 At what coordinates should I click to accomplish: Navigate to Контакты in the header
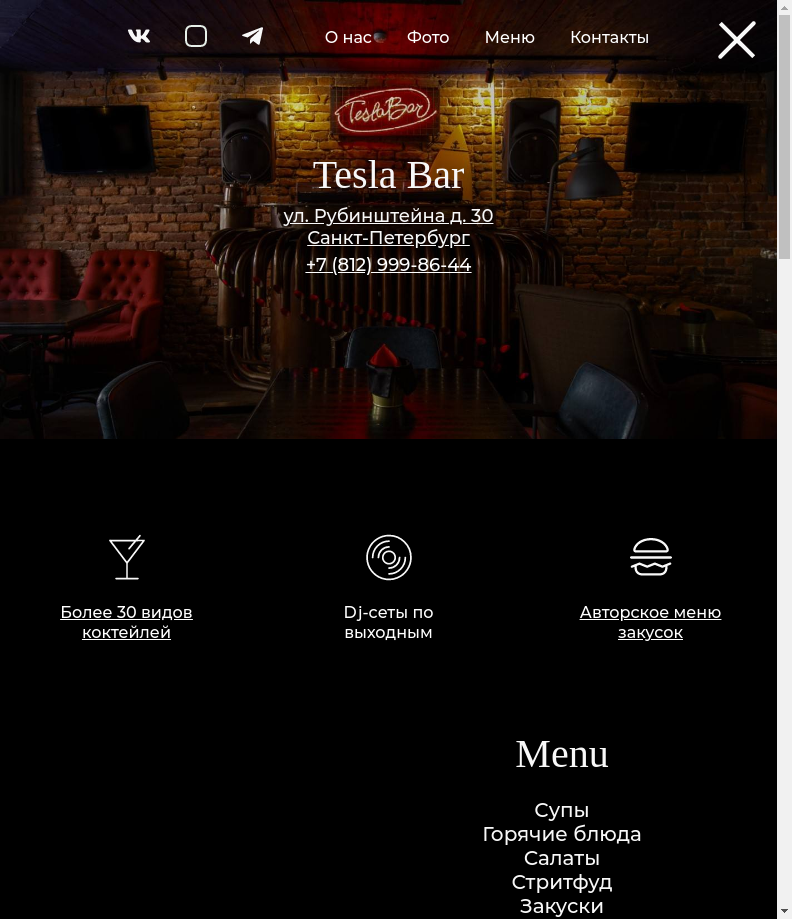pyautogui.click(x=610, y=38)
